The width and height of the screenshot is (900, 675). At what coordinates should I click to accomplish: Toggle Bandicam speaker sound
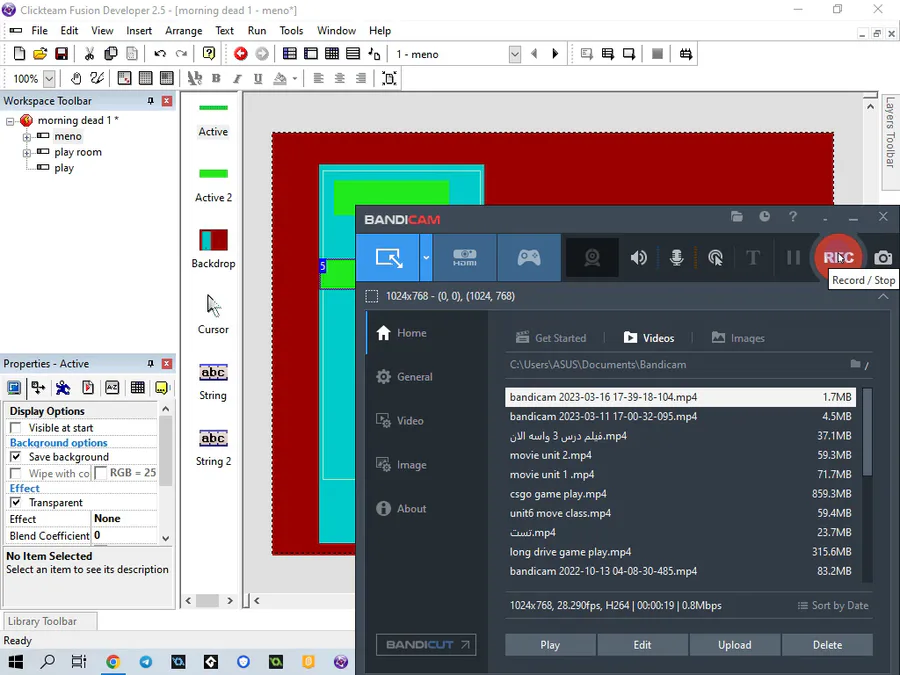tap(638, 258)
